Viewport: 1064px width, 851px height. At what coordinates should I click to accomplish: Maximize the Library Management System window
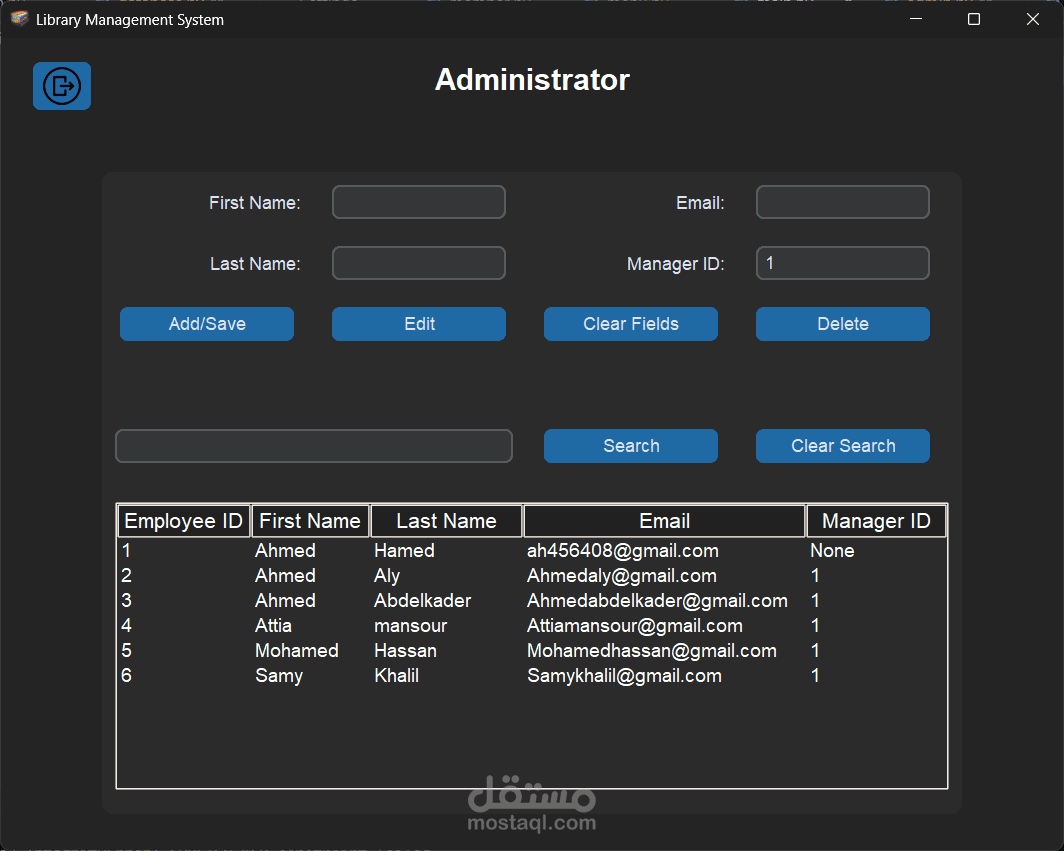click(974, 19)
